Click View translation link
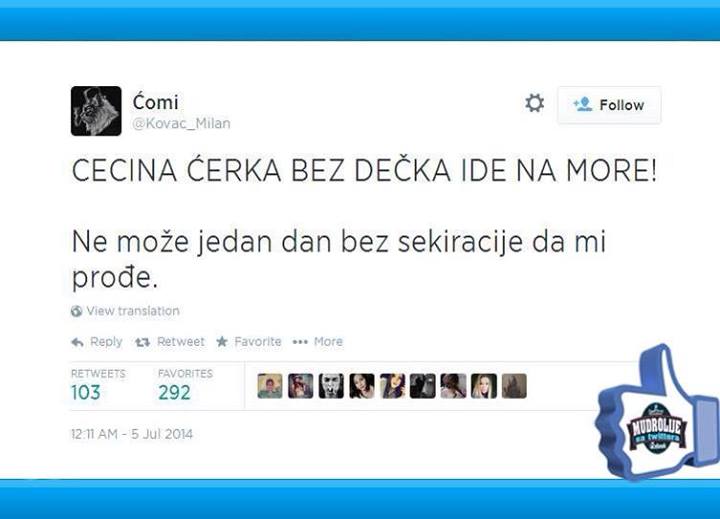This screenshot has width=720, height=519. coord(133,311)
